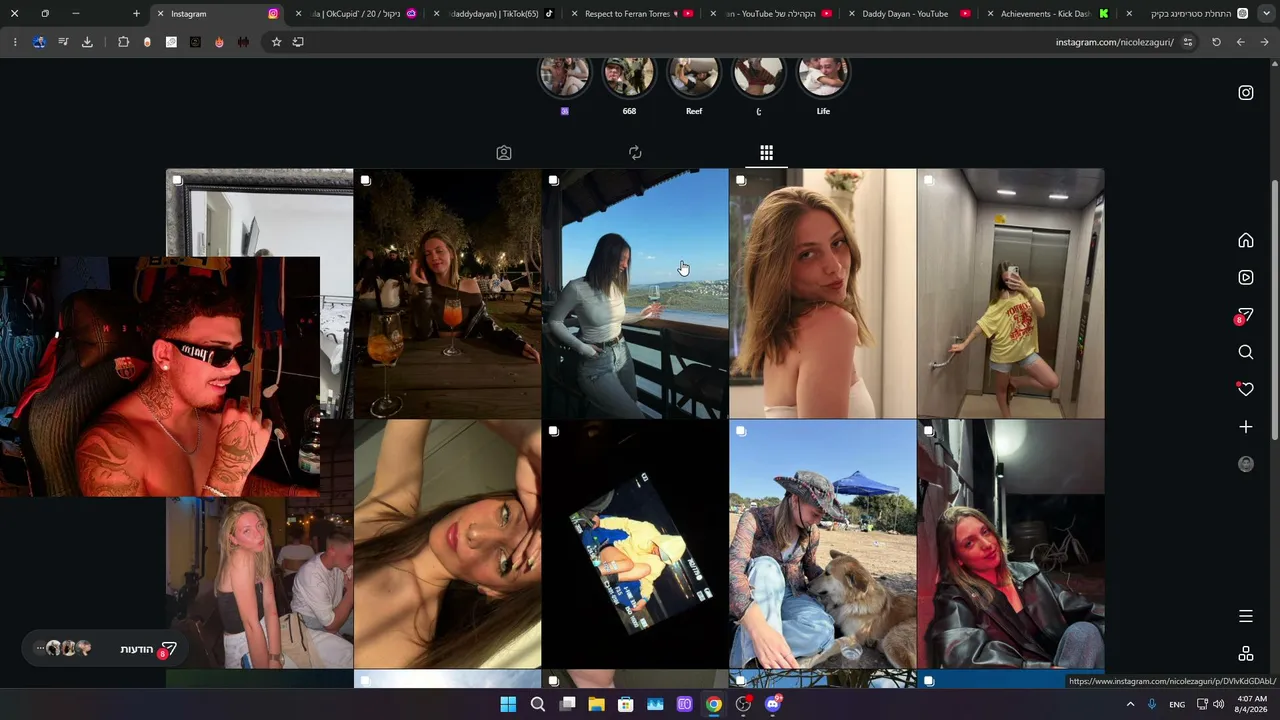Open the media controls toolbar icon
1280x720 pixels.
[x=63, y=42]
